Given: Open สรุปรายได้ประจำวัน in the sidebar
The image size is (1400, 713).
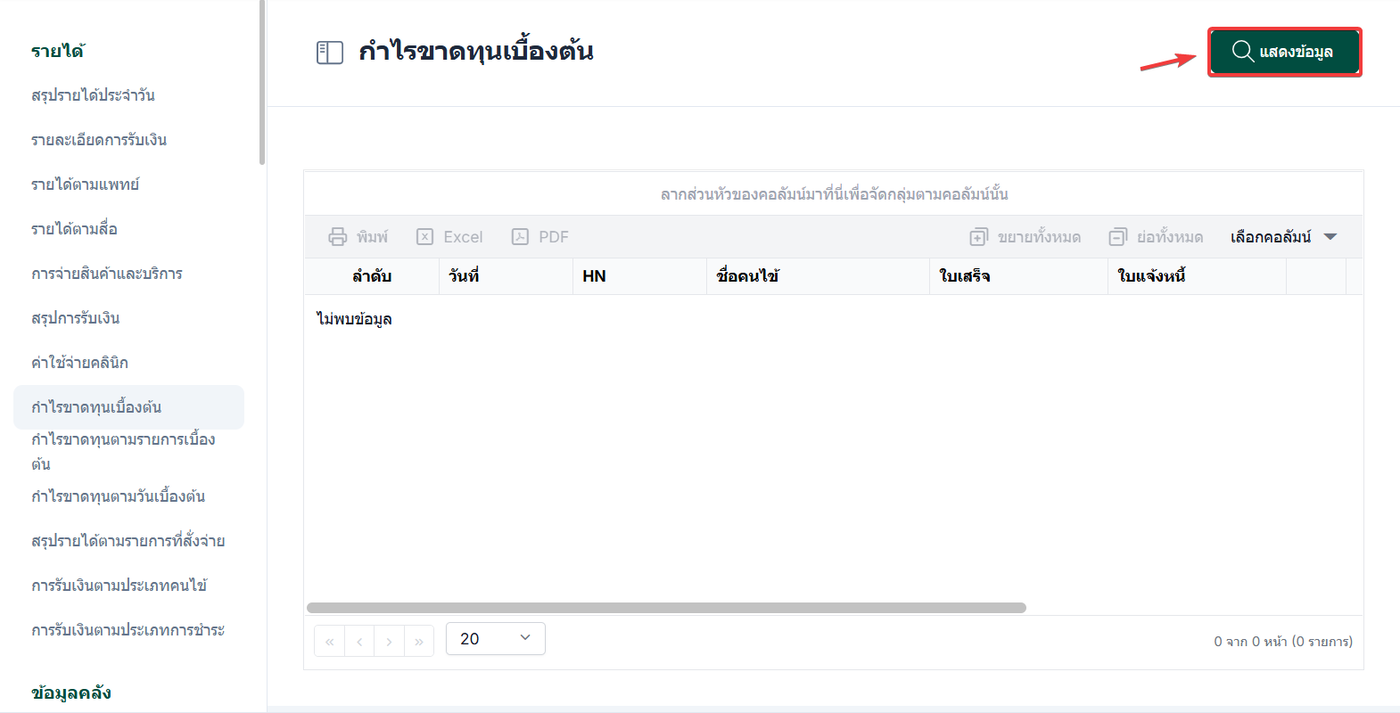Looking at the screenshot, I should [x=93, y=95].
